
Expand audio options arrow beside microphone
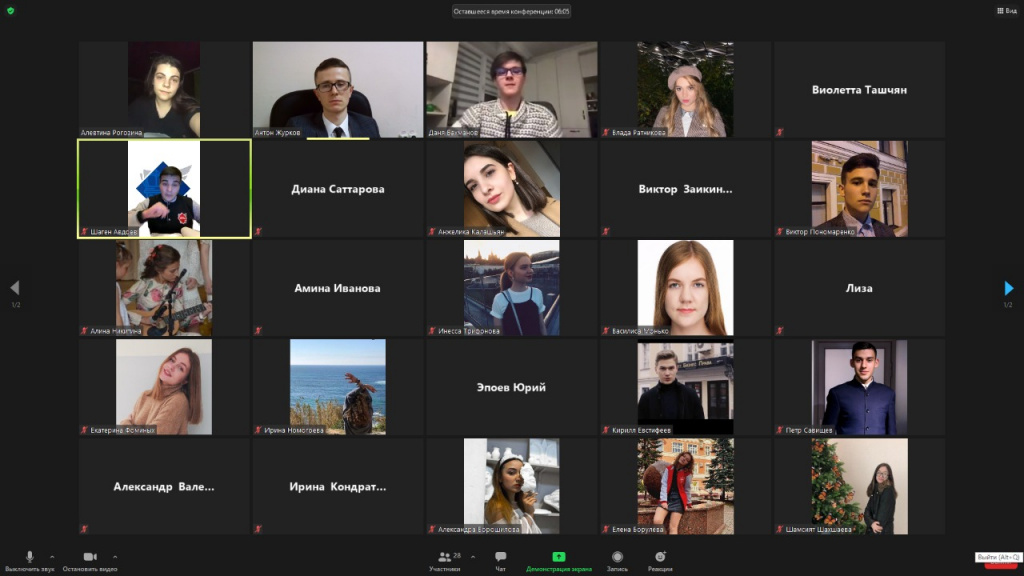click(x=52, y=557)
